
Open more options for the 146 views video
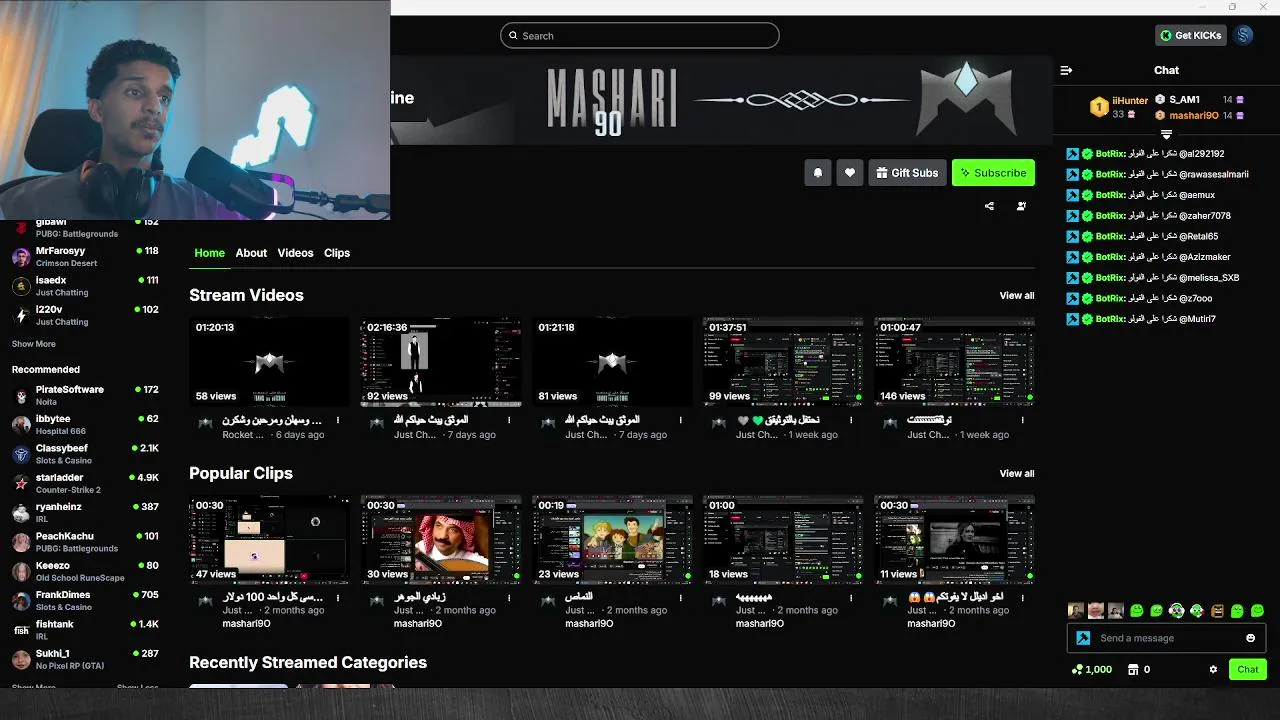(1022, 420)
